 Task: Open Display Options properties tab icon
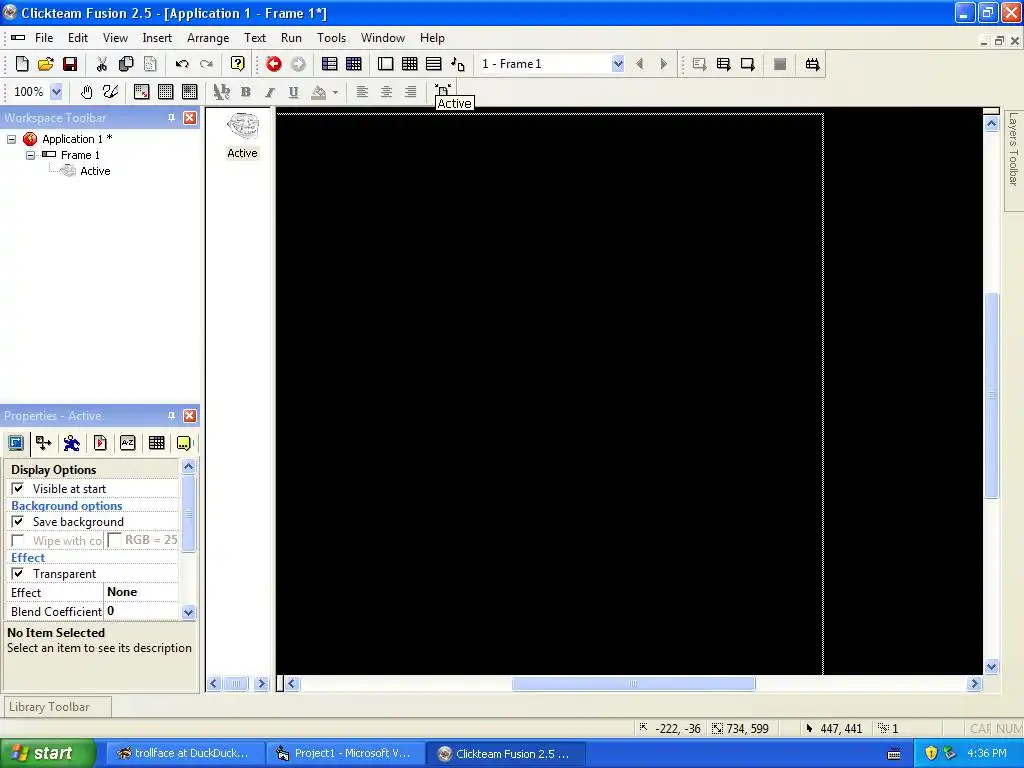16,443
